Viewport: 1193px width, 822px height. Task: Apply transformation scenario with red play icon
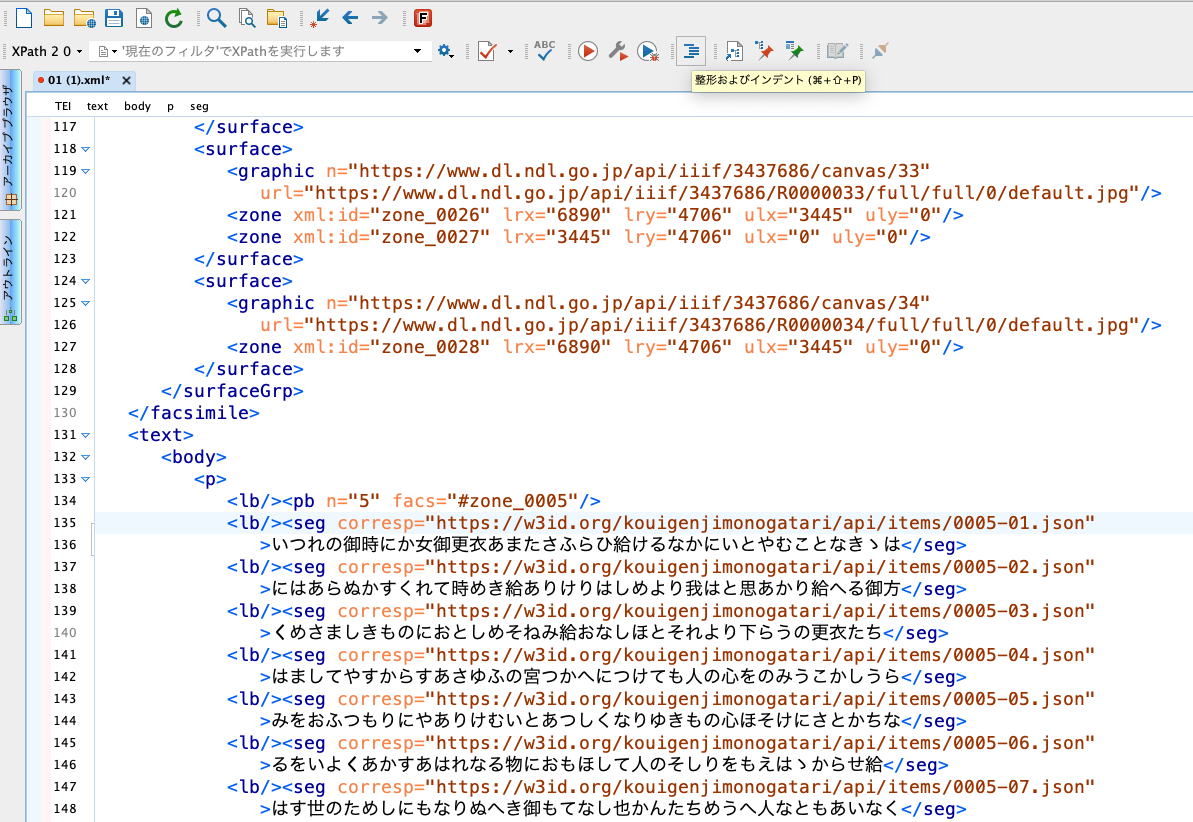pos(587,51)
